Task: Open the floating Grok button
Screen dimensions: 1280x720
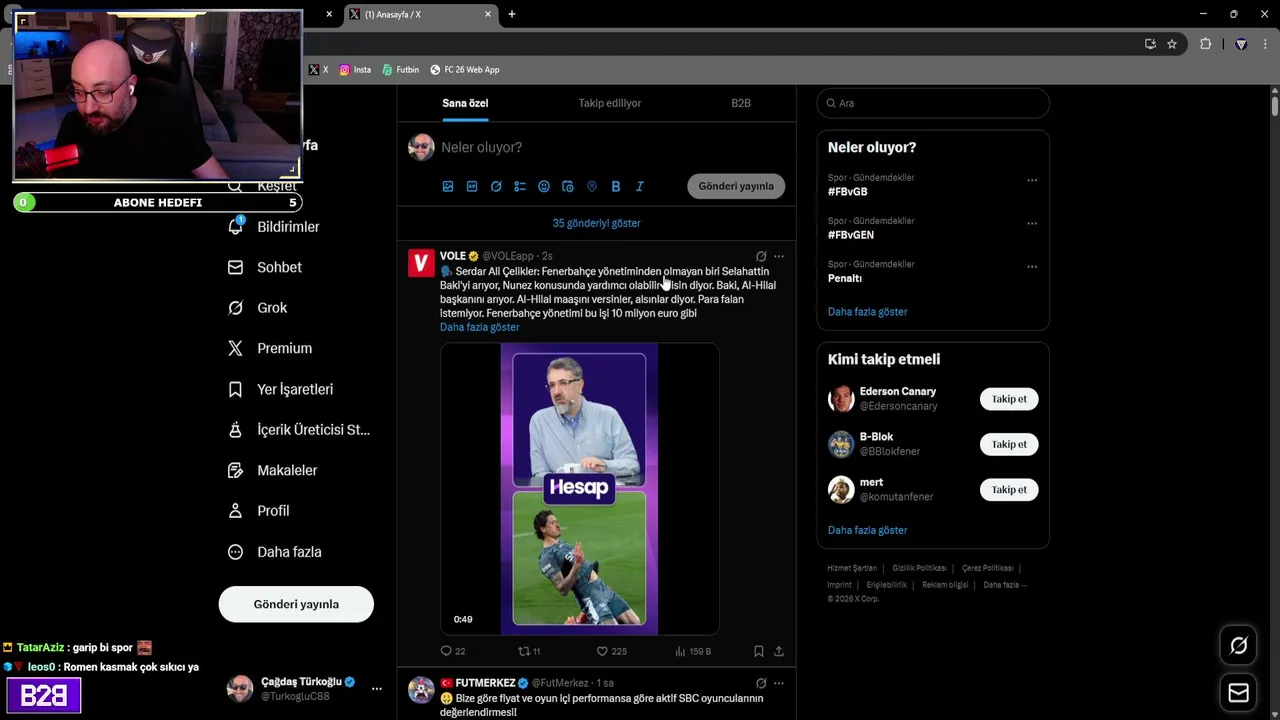Action: [x=1238, y=646]
